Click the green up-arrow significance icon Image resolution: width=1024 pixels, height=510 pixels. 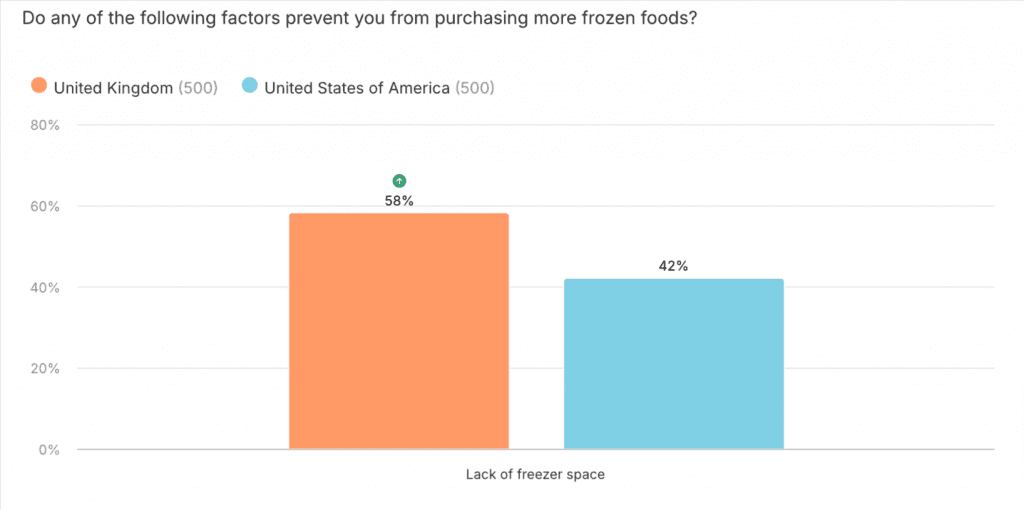pos(399,181)
